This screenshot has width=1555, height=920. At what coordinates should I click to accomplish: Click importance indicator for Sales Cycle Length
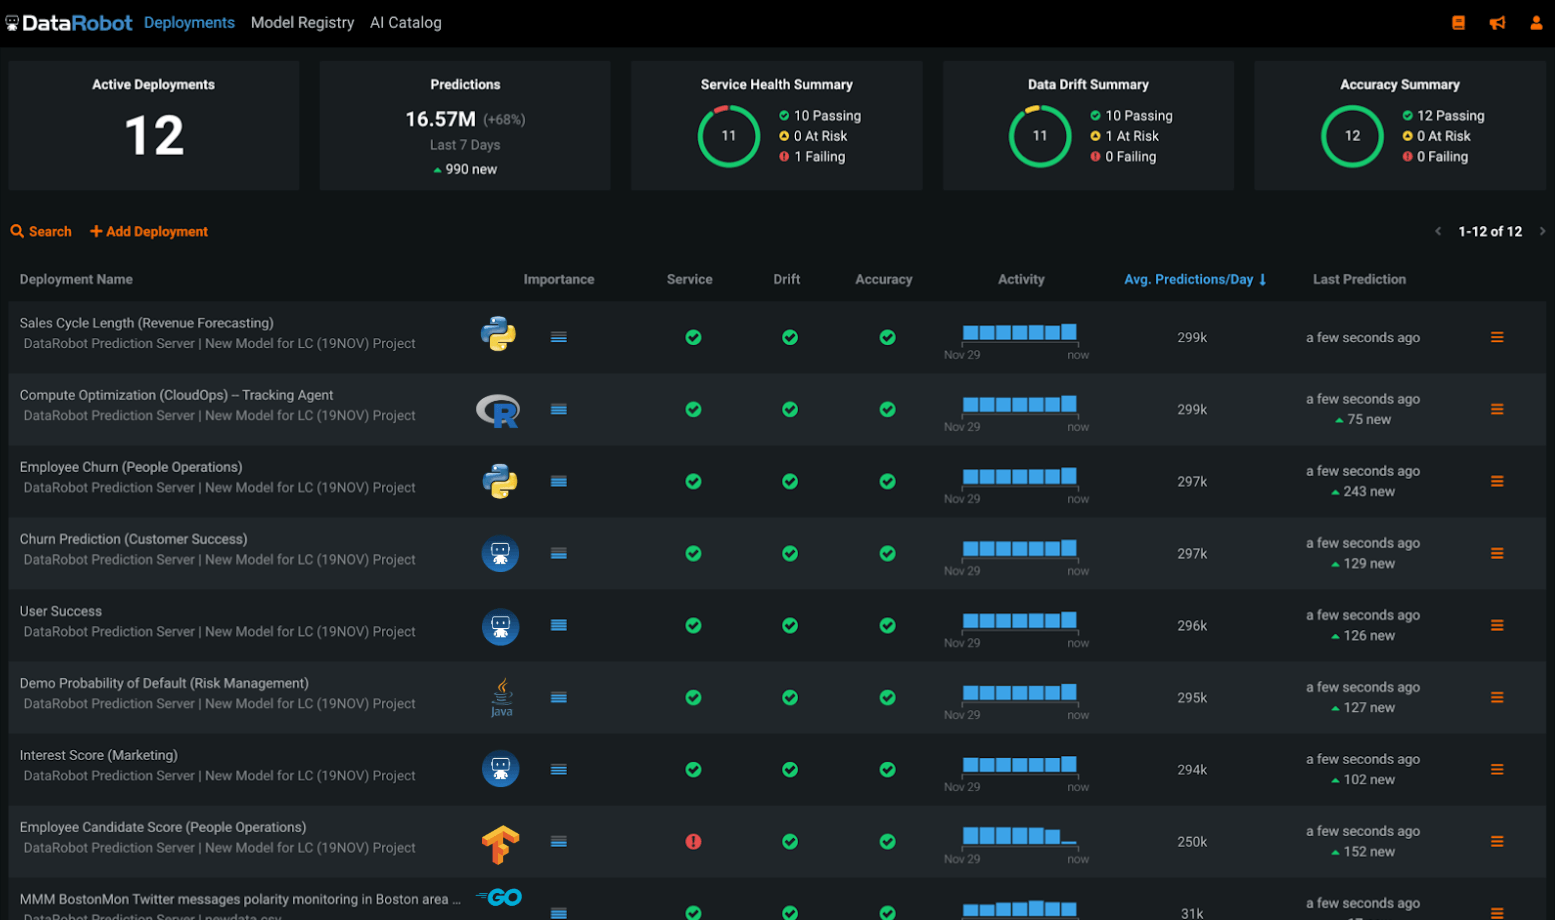tap(559, 337)
